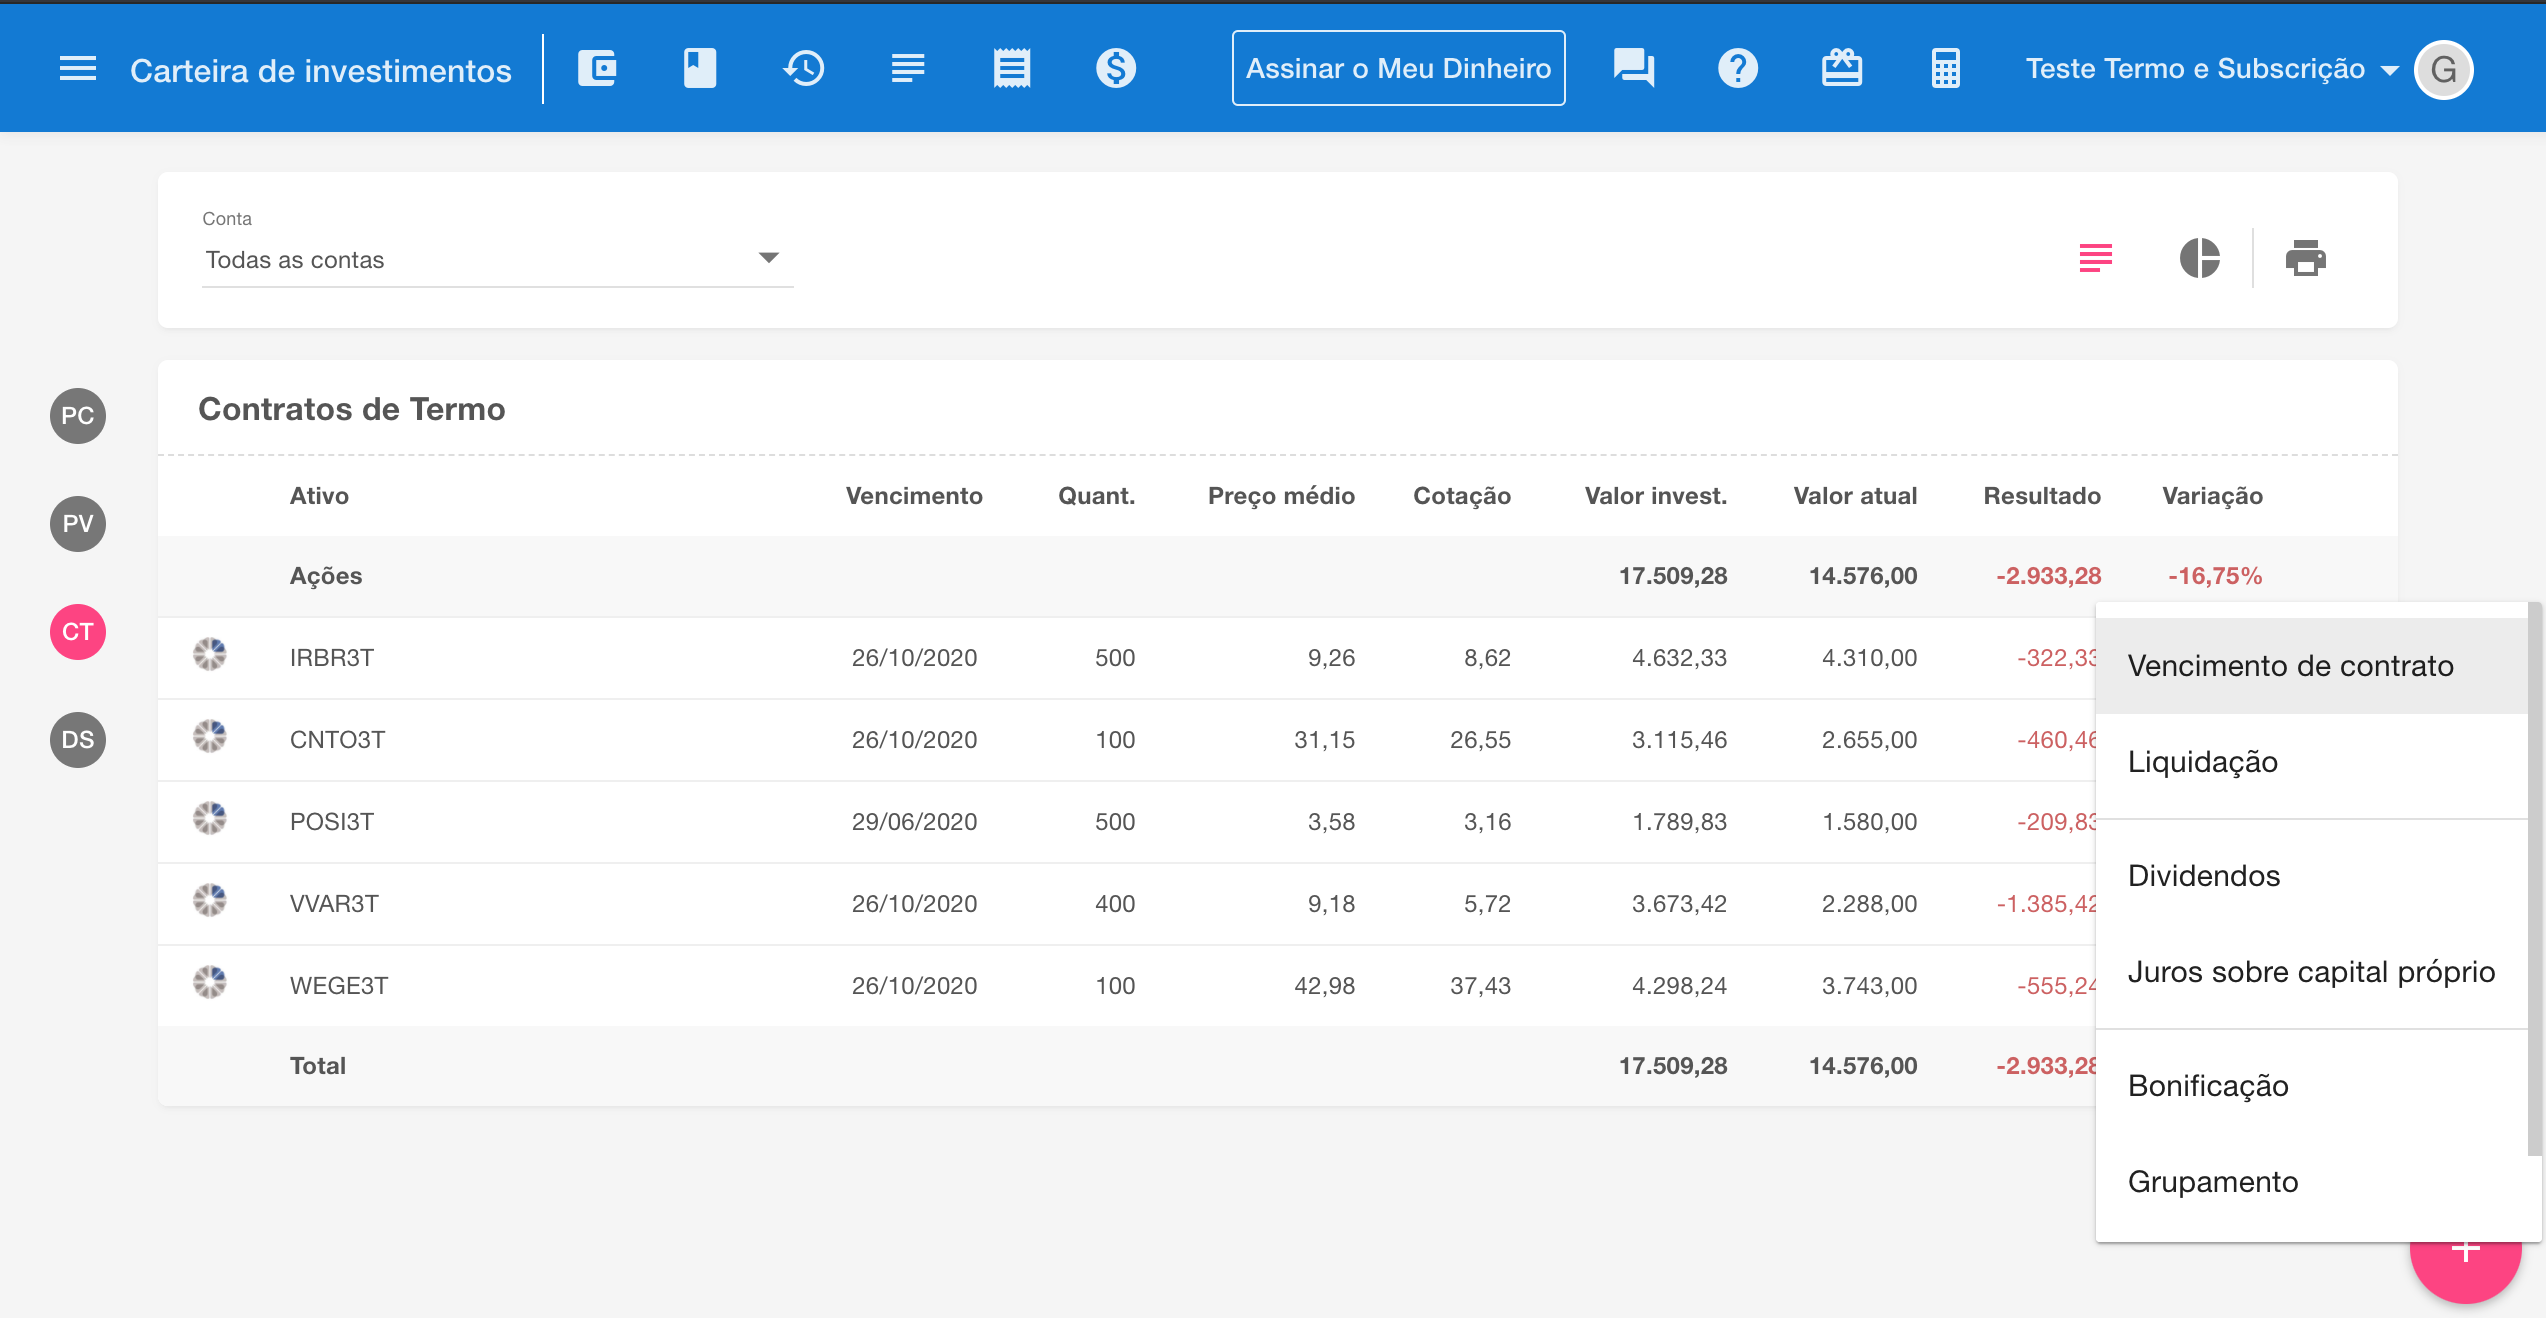Expand the Todas as contas dropdown
The width and height of the screenshot is (2546, 1318).
[497, 259]
